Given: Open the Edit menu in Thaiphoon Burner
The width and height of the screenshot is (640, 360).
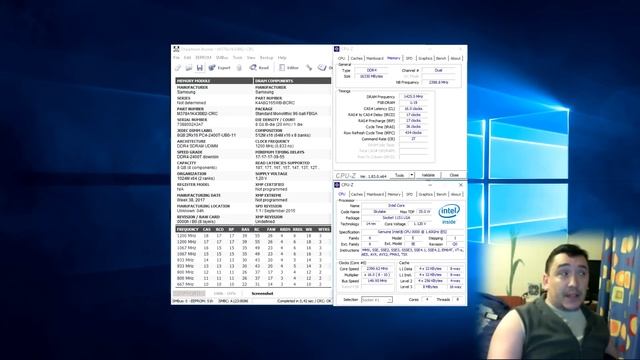Looking at the screenshot, I should click(187, 58).
